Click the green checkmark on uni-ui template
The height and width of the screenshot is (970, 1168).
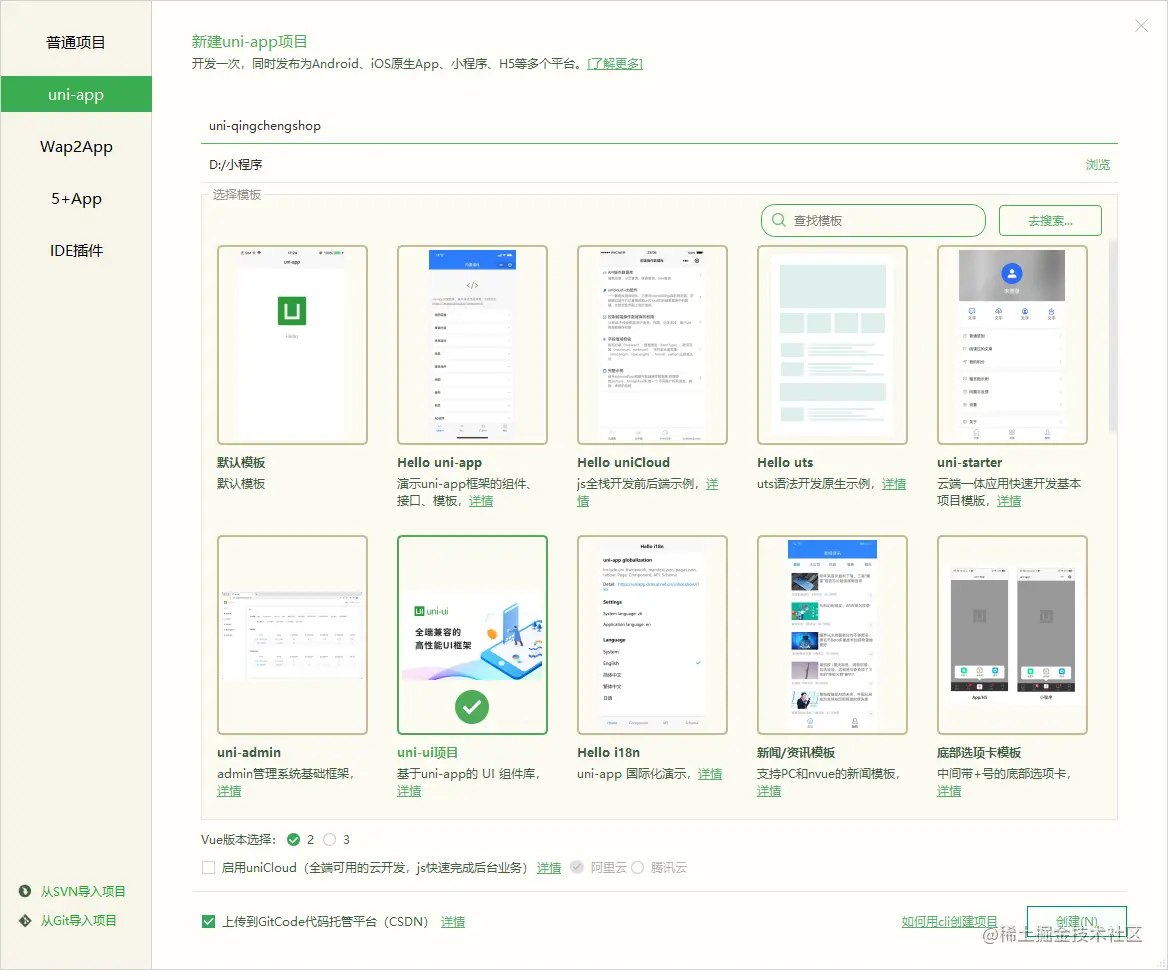[x=472, y=706]
